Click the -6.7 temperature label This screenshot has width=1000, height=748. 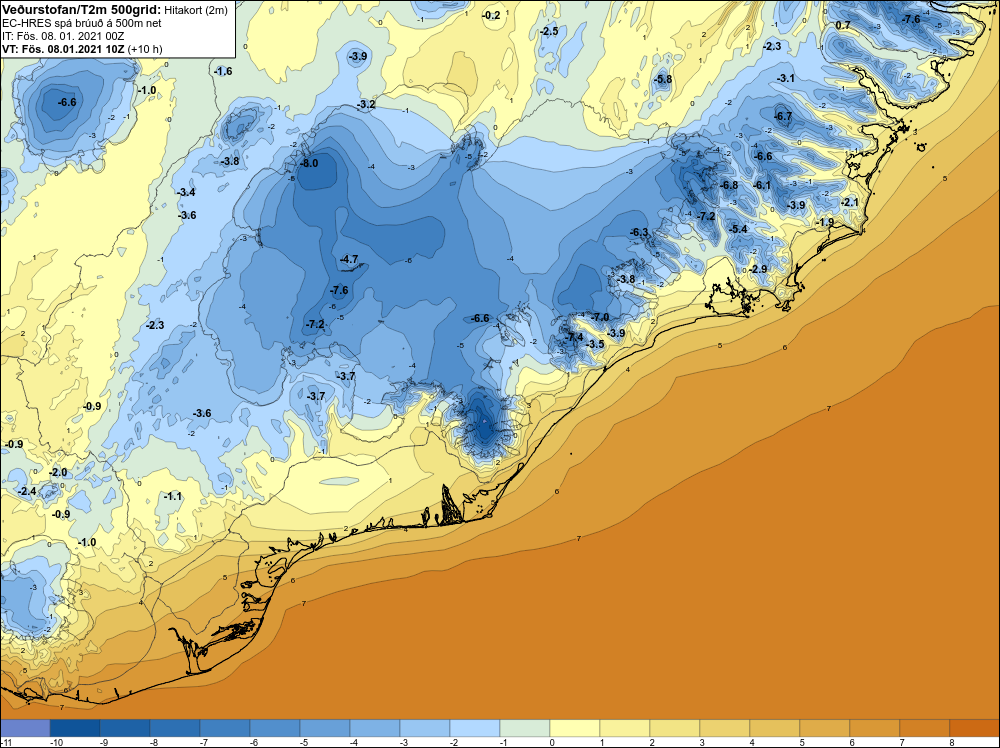(783, 116)
